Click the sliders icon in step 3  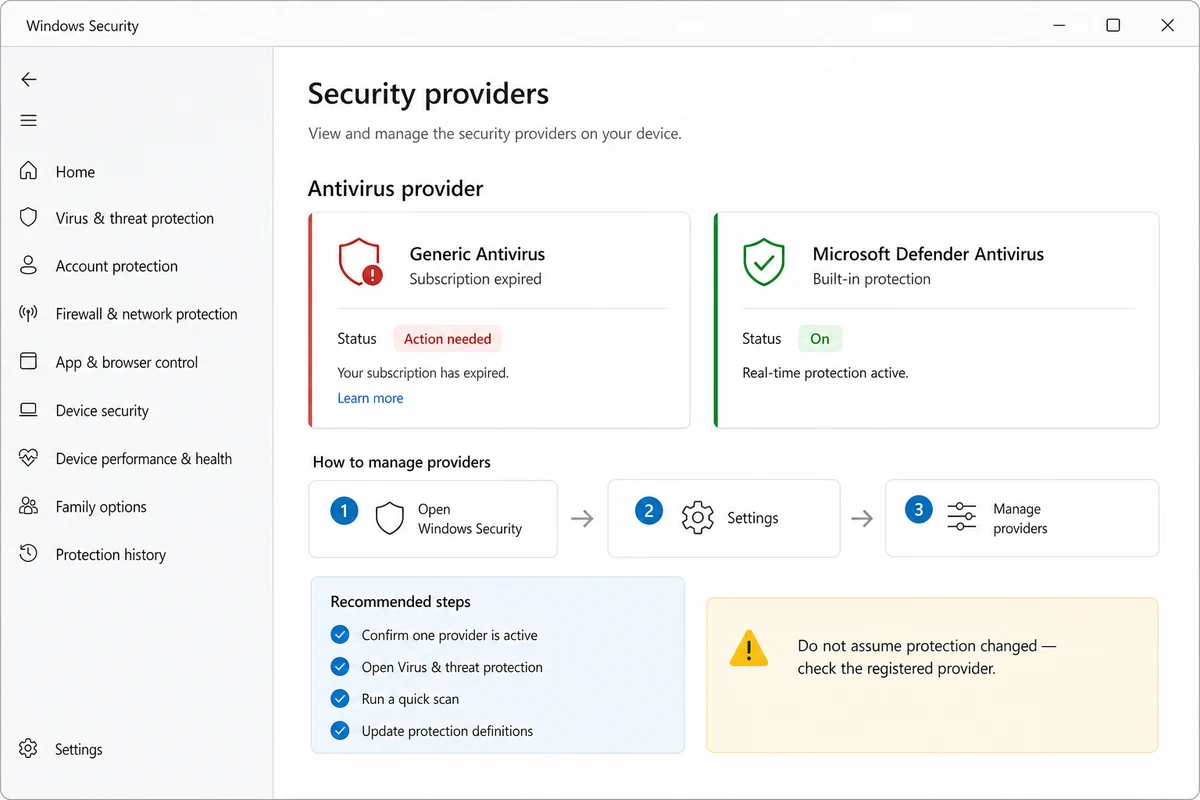click(962, 517)
